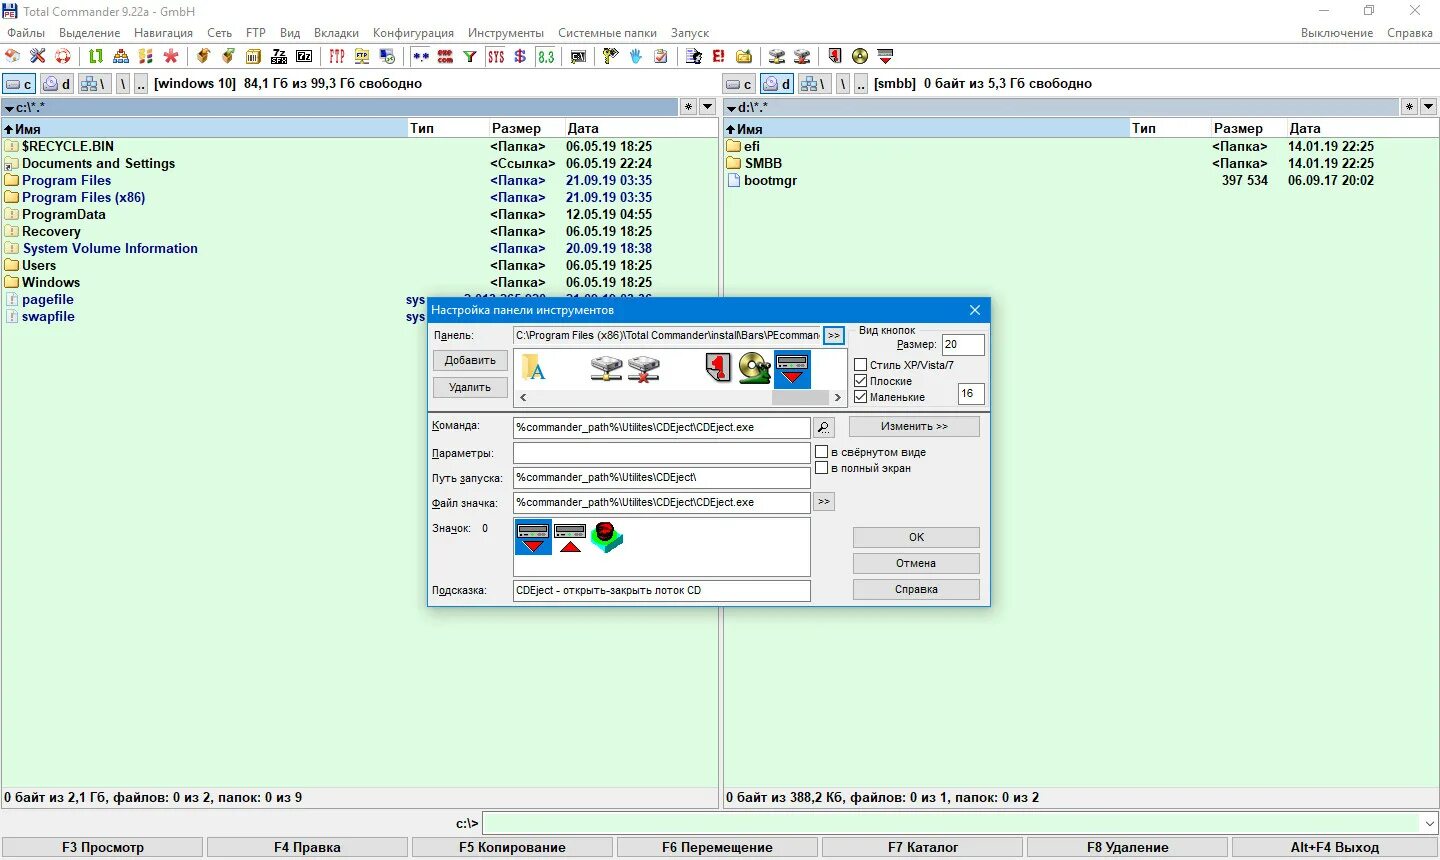Expand the Изменить >> options
This screenshot has height=860, width=1440.
914,426
